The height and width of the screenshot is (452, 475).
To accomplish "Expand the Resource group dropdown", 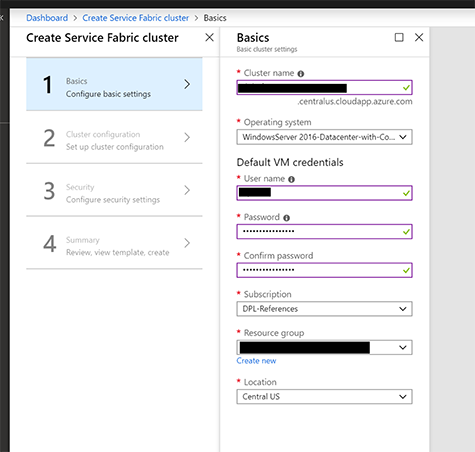I will pyautogui.click(x=324, y=347).
